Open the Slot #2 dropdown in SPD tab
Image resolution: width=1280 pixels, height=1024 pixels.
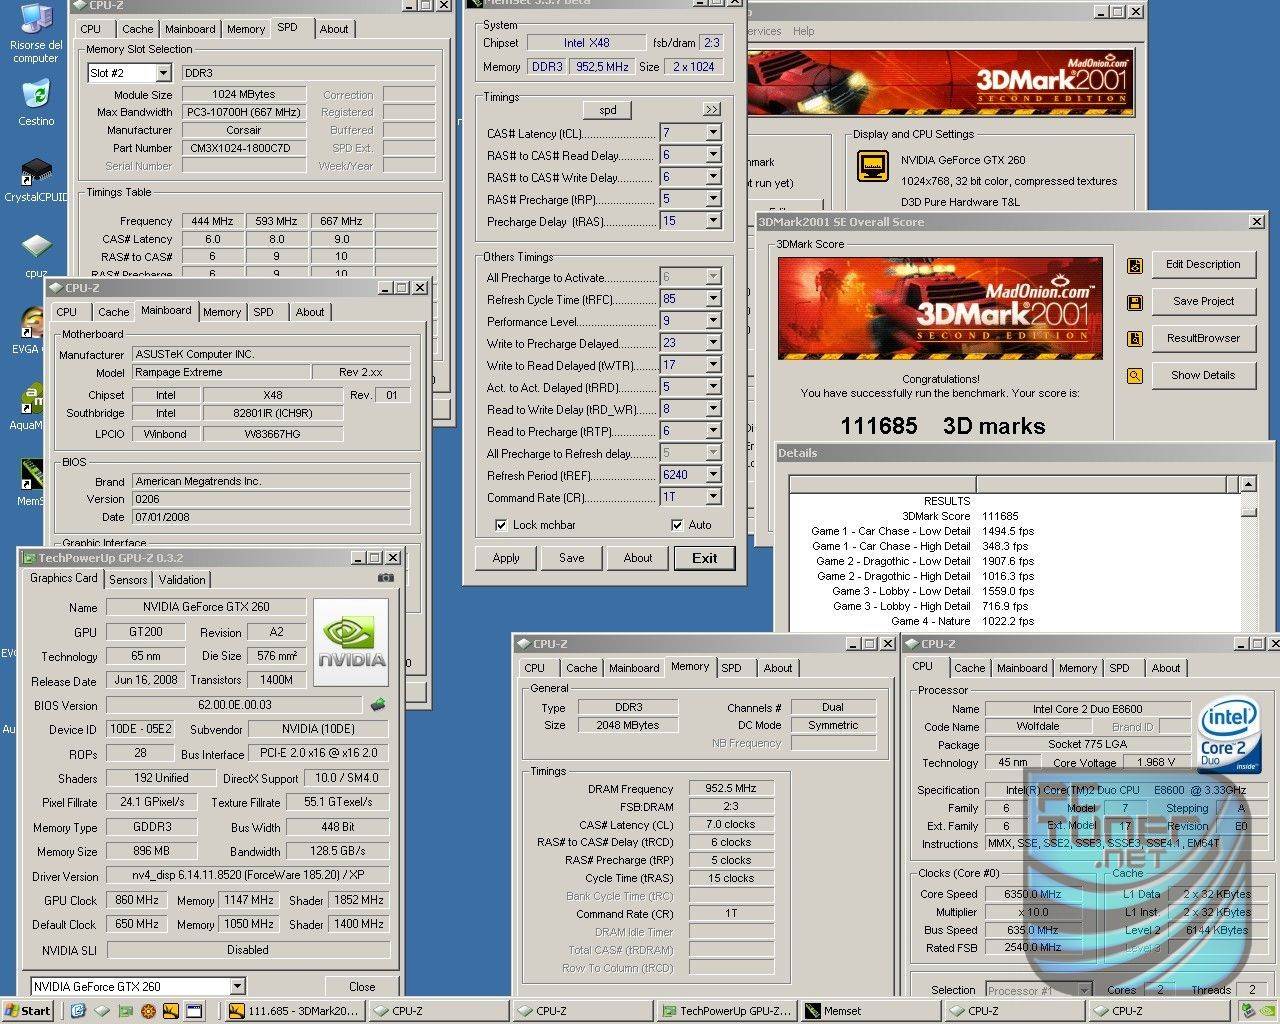pos(164,73)
